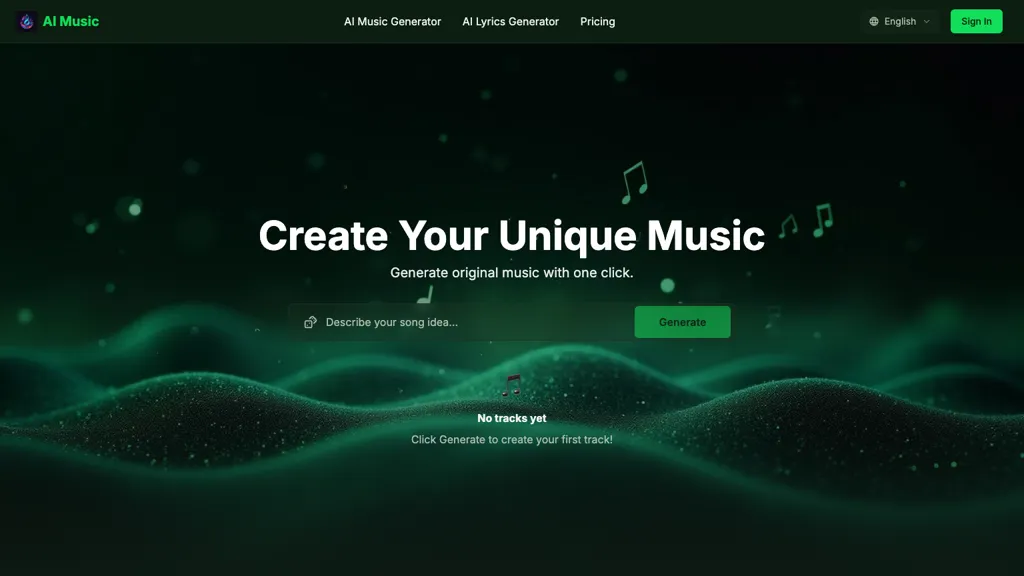Viewport: 1024px width, 576px height.
Task: Open the AI Music Generator page
Action: (392, 22)
